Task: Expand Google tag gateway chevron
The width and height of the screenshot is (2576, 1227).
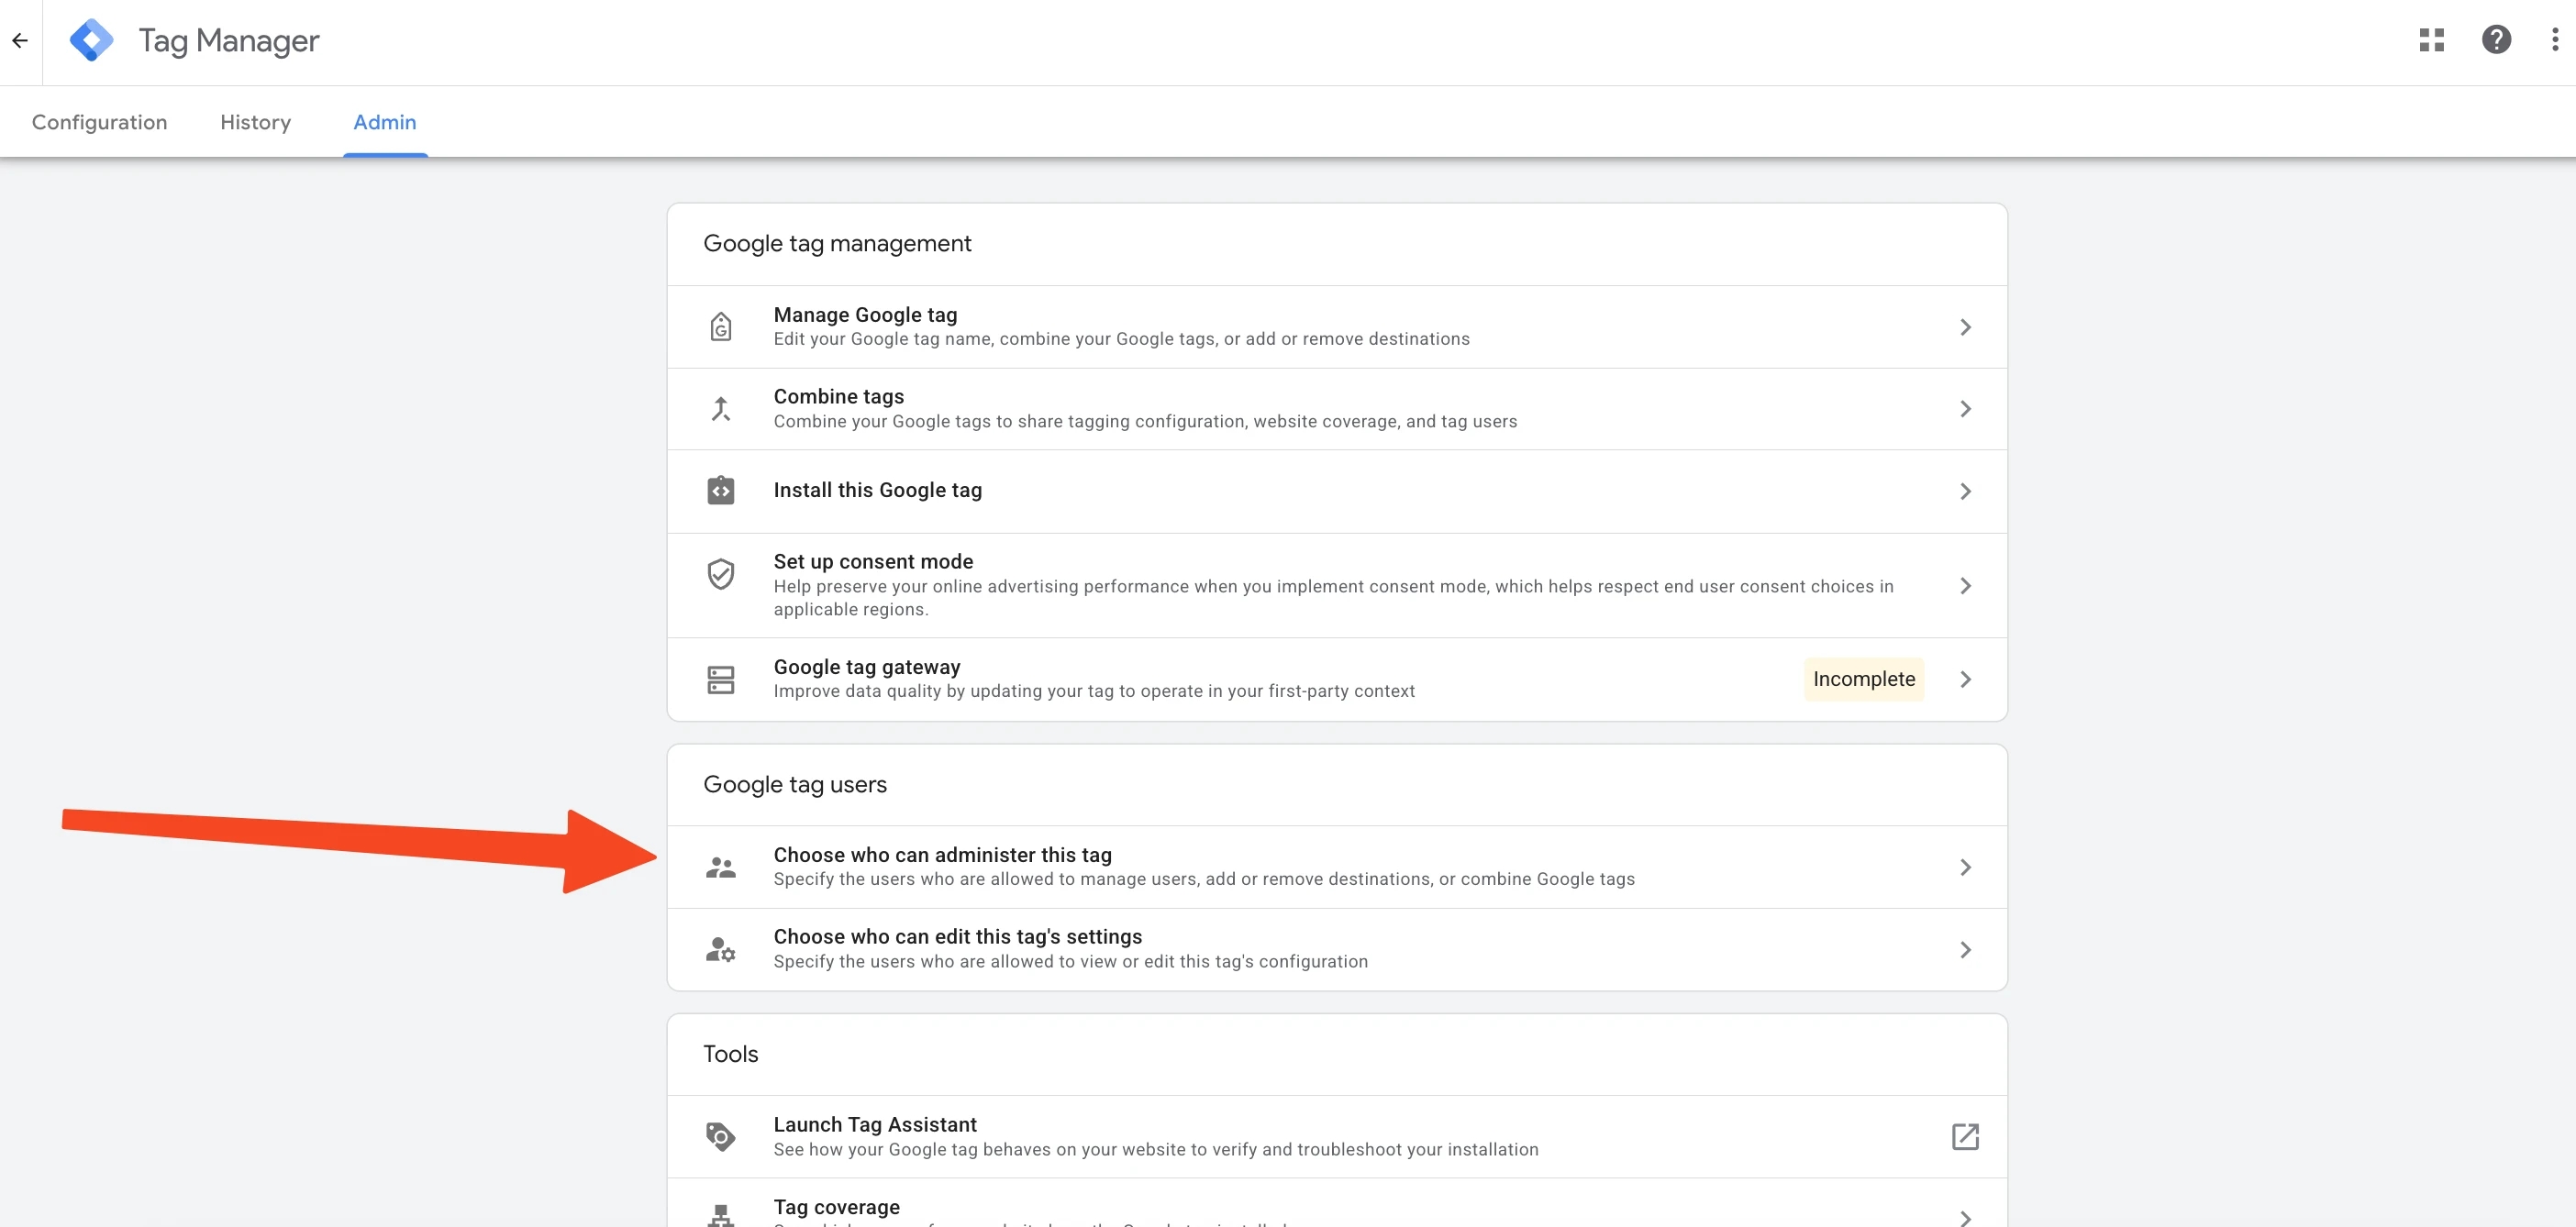Action: pos(1965,680)
